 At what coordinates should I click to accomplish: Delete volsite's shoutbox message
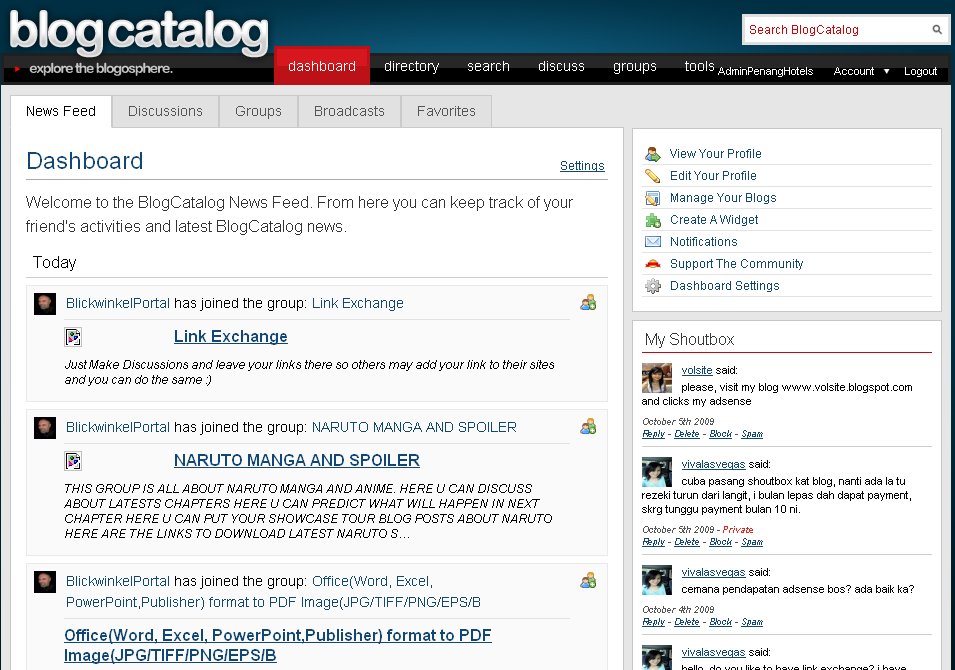pyautogui.click(x=687, y=434)
